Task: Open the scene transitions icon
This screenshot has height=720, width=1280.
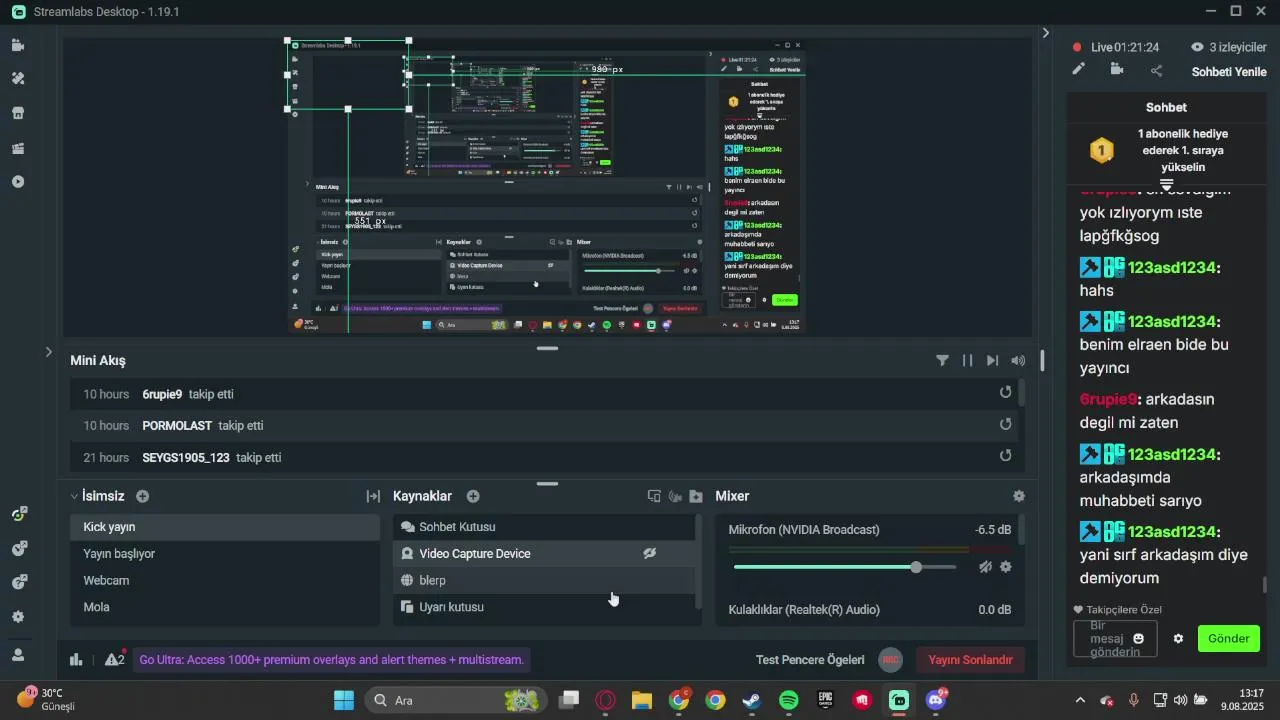Action: 373,496
